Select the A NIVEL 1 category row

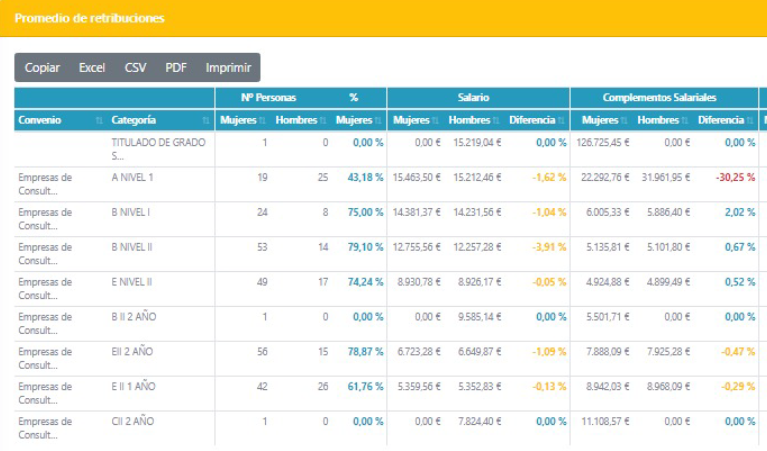pos(134,177)
